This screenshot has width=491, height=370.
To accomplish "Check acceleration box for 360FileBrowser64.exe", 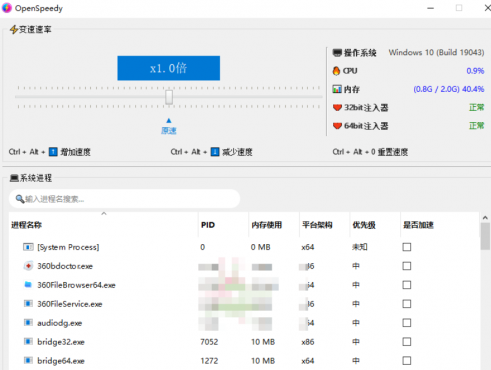I will 407,285.
